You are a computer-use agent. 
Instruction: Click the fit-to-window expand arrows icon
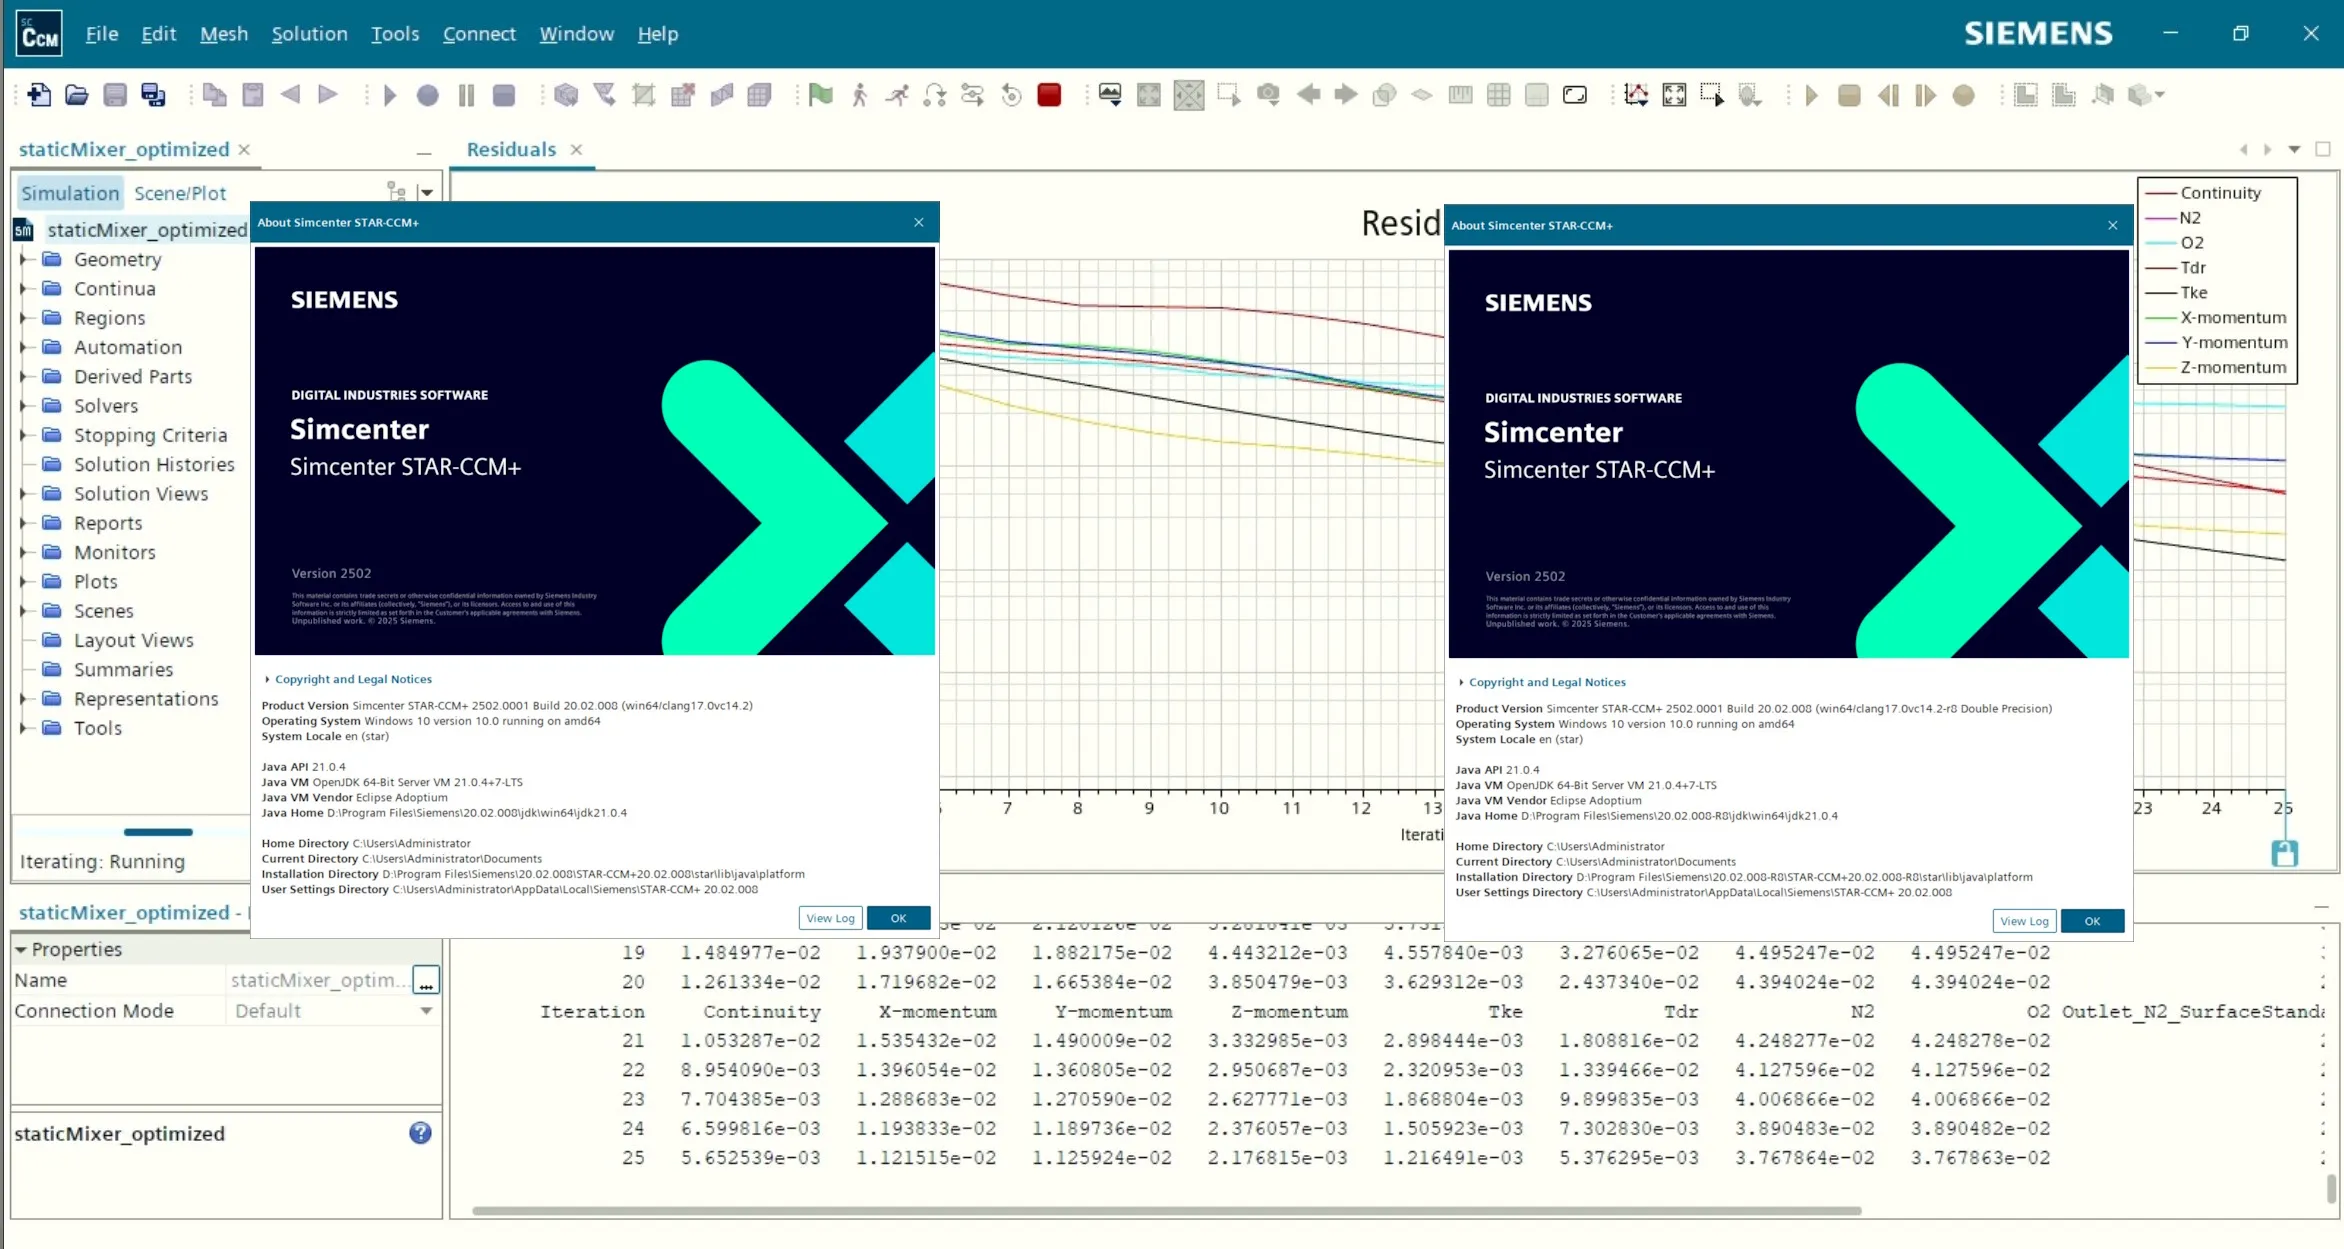[x=1674, y=95]
